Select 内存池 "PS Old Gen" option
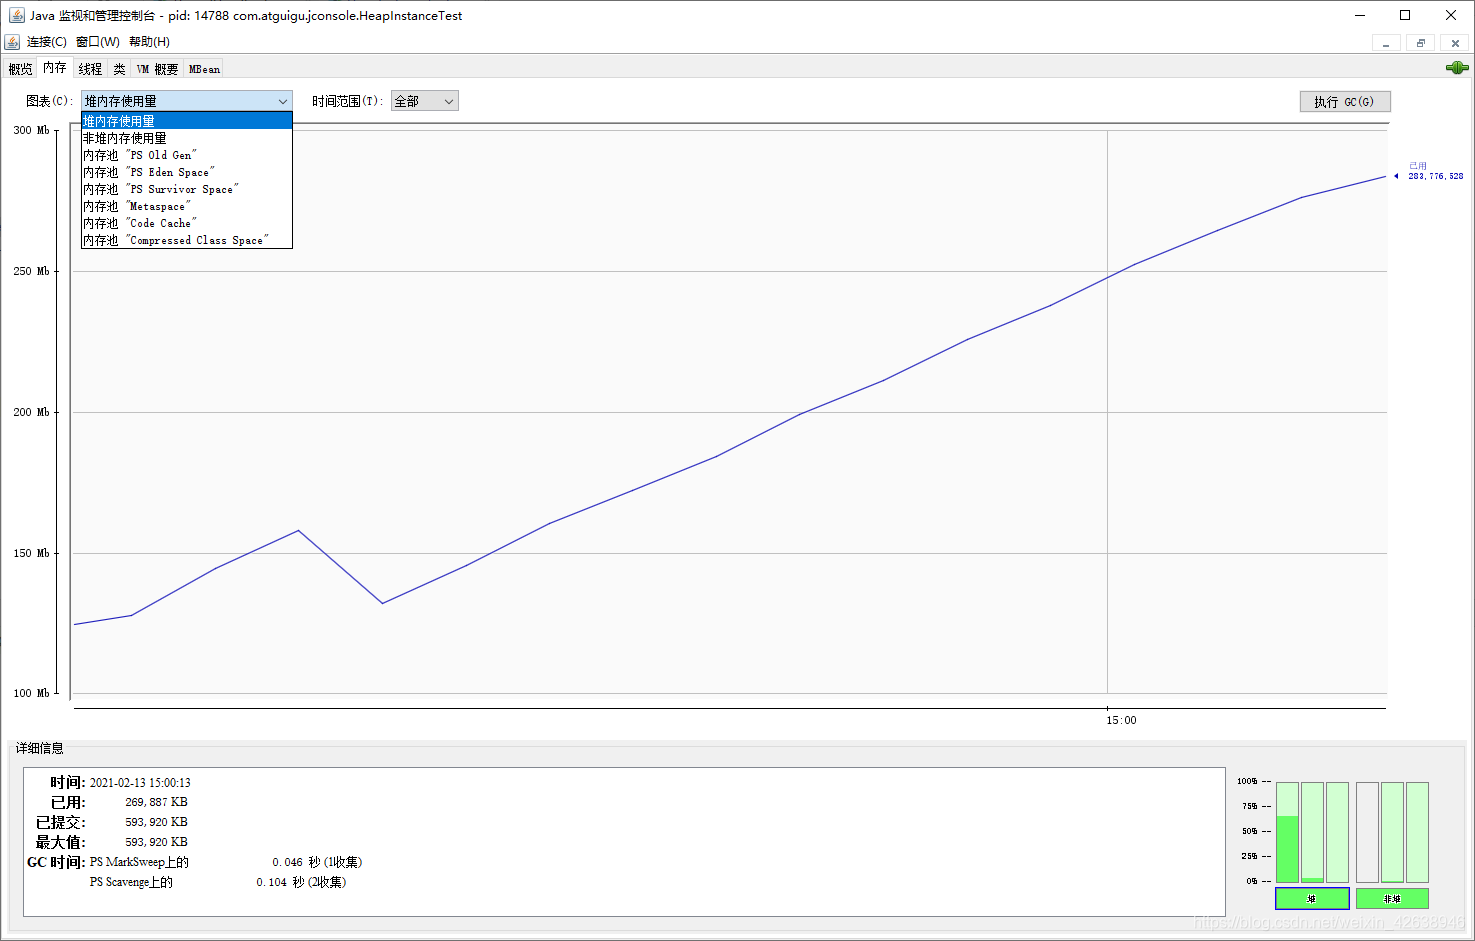 click(186, 155)
